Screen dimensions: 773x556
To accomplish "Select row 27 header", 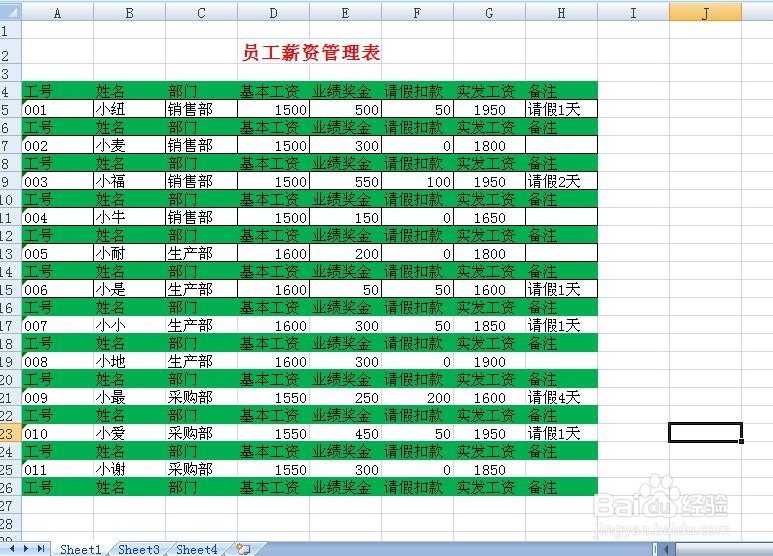I will 10,505.
